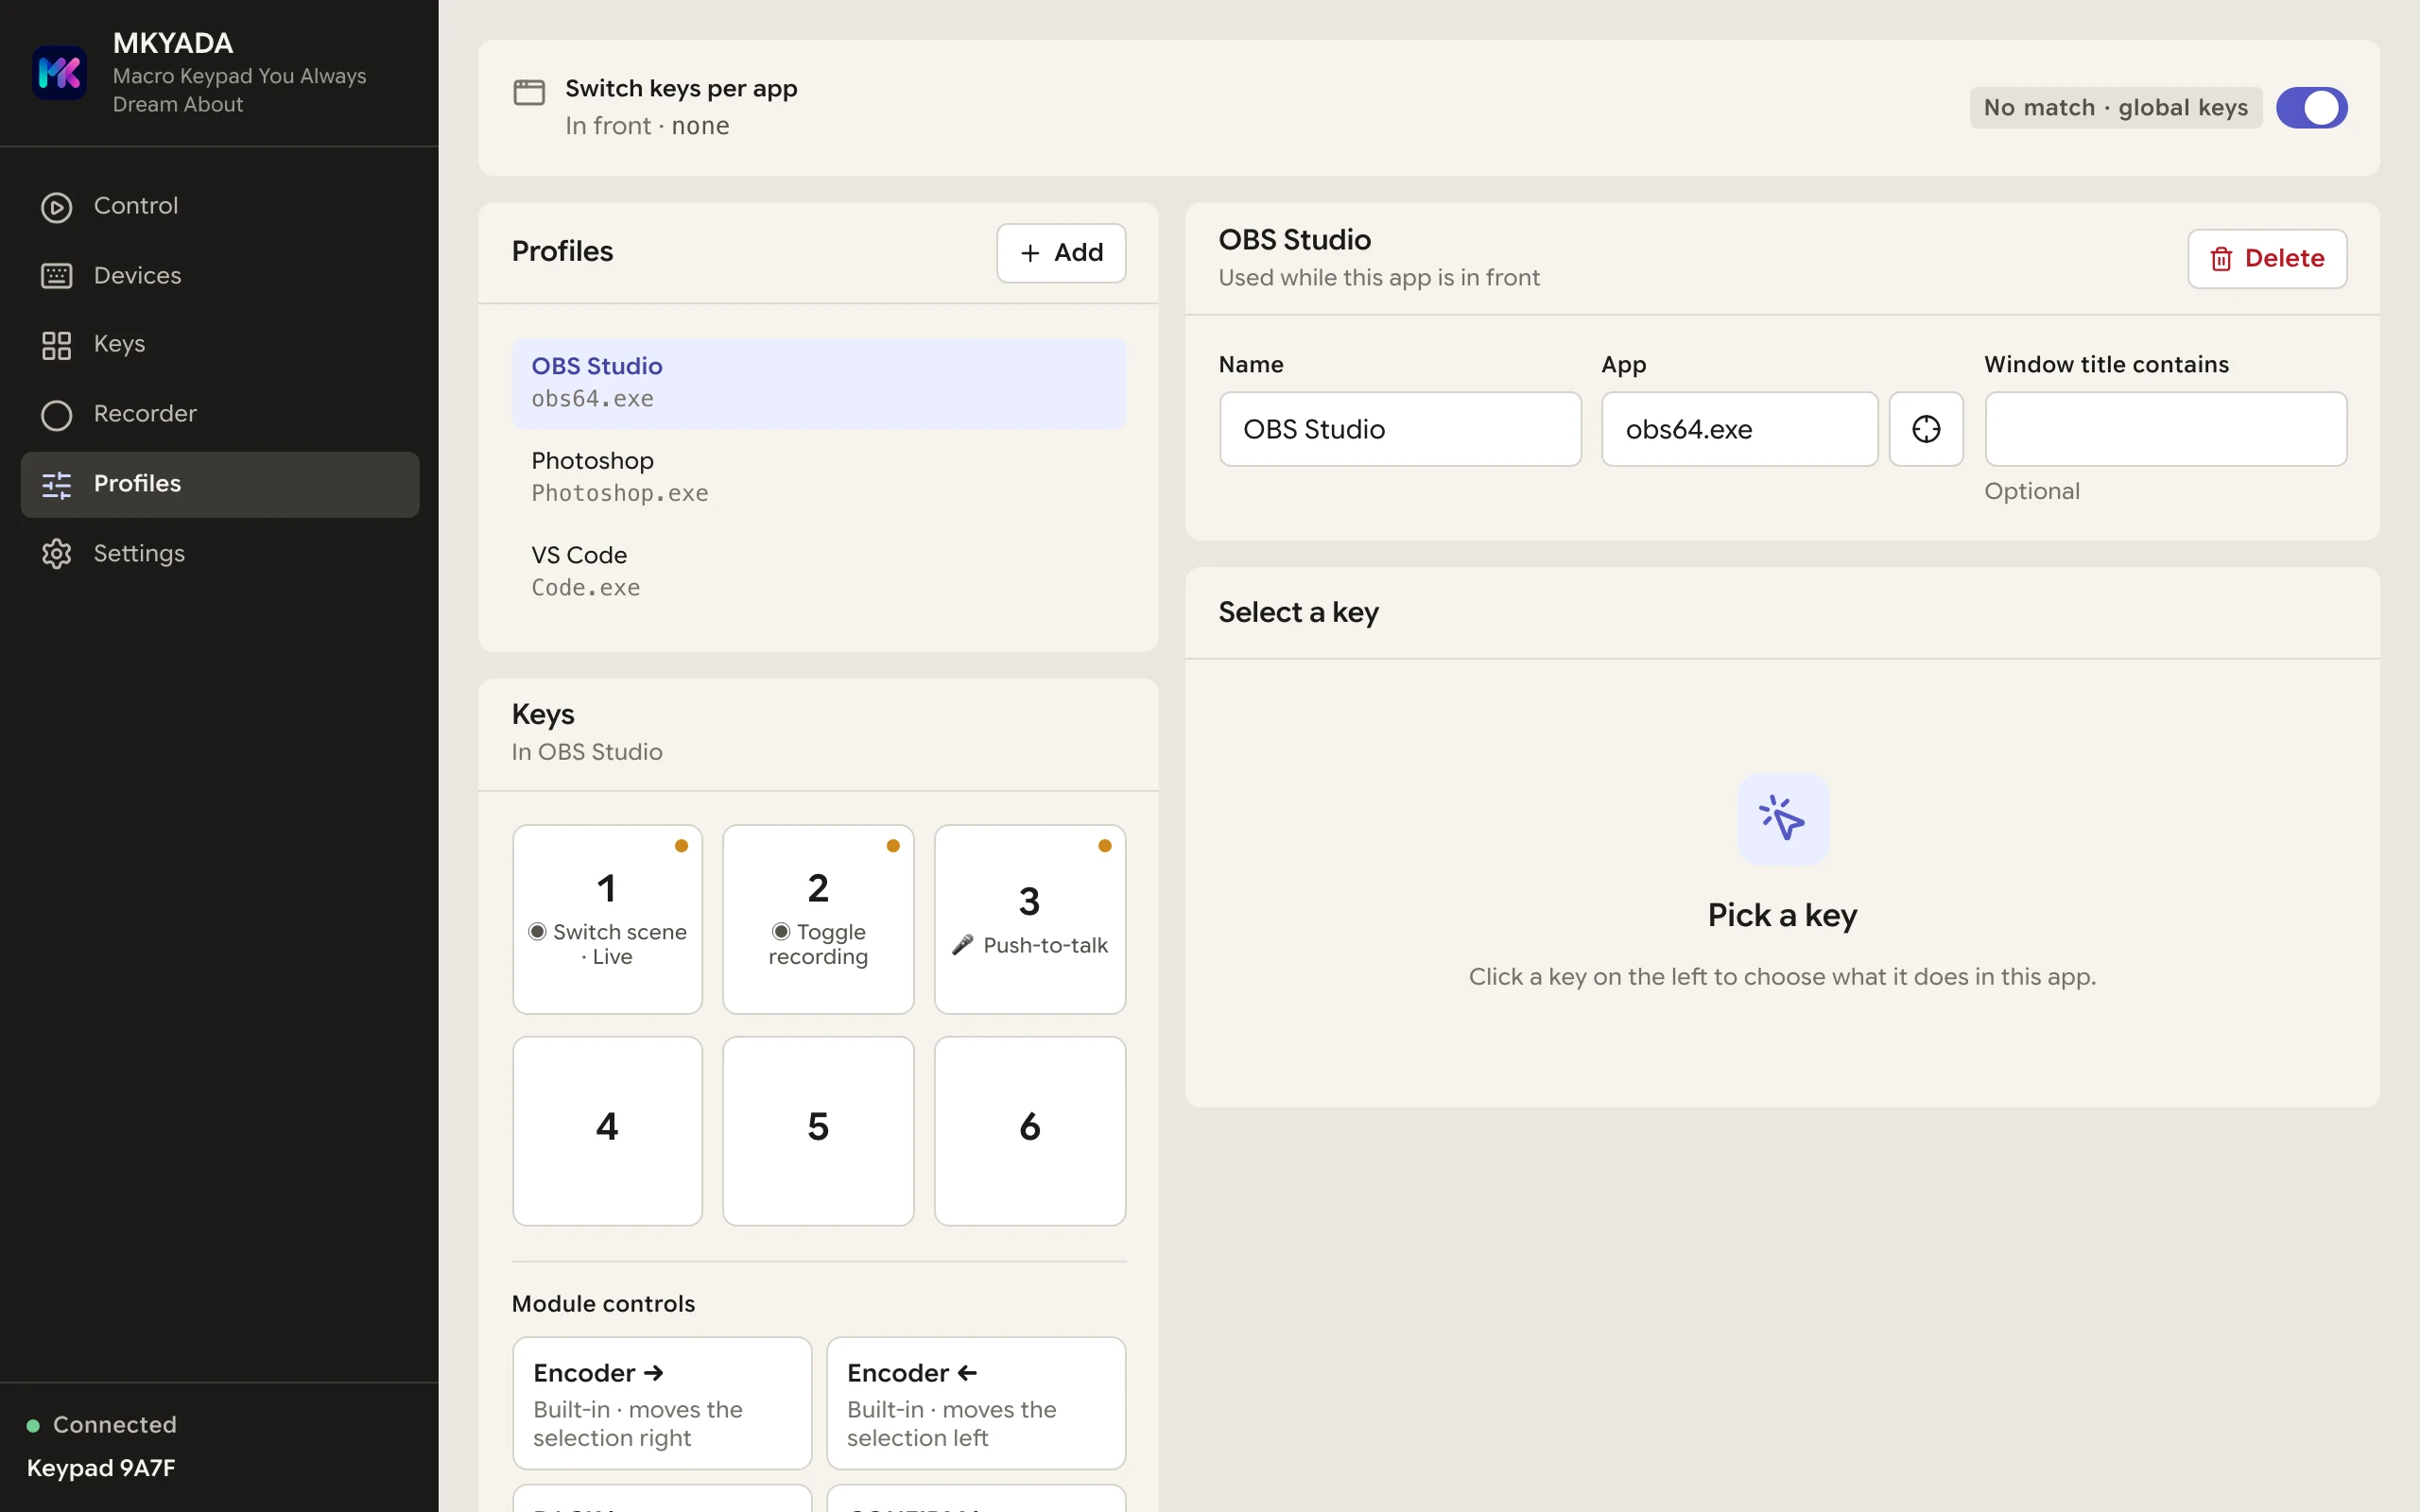
Task: Click the Window title contains field
Action: 2165,429
